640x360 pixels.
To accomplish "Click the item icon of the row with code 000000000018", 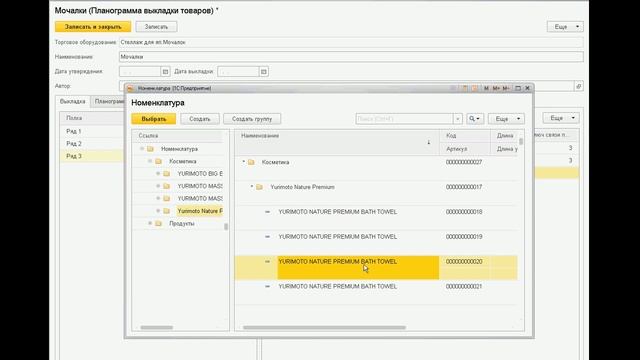I will (267, 212).
